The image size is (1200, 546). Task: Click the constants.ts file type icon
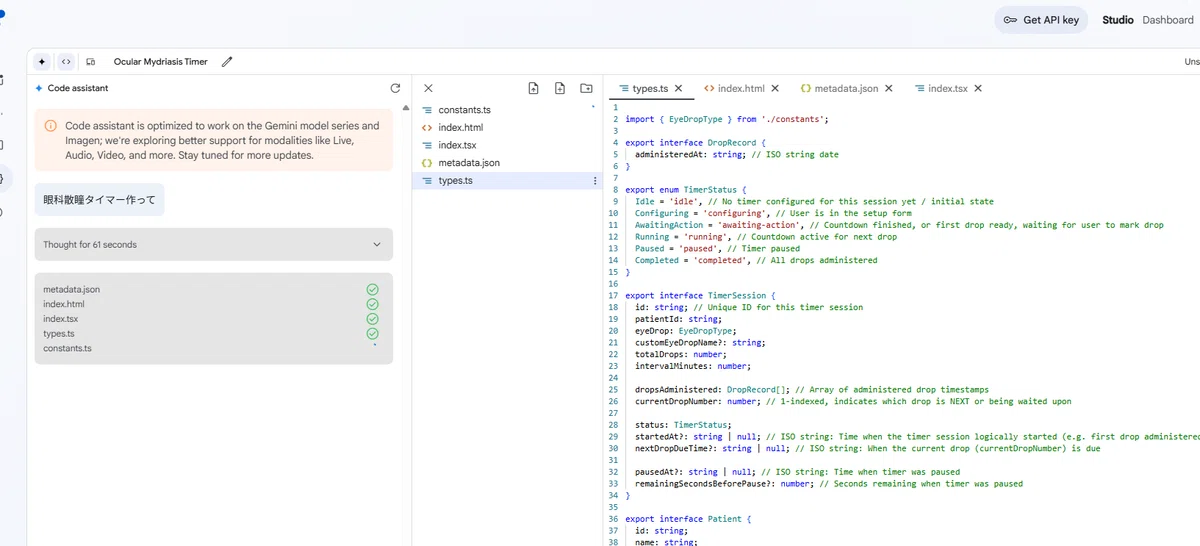click(x=427, y=110)
